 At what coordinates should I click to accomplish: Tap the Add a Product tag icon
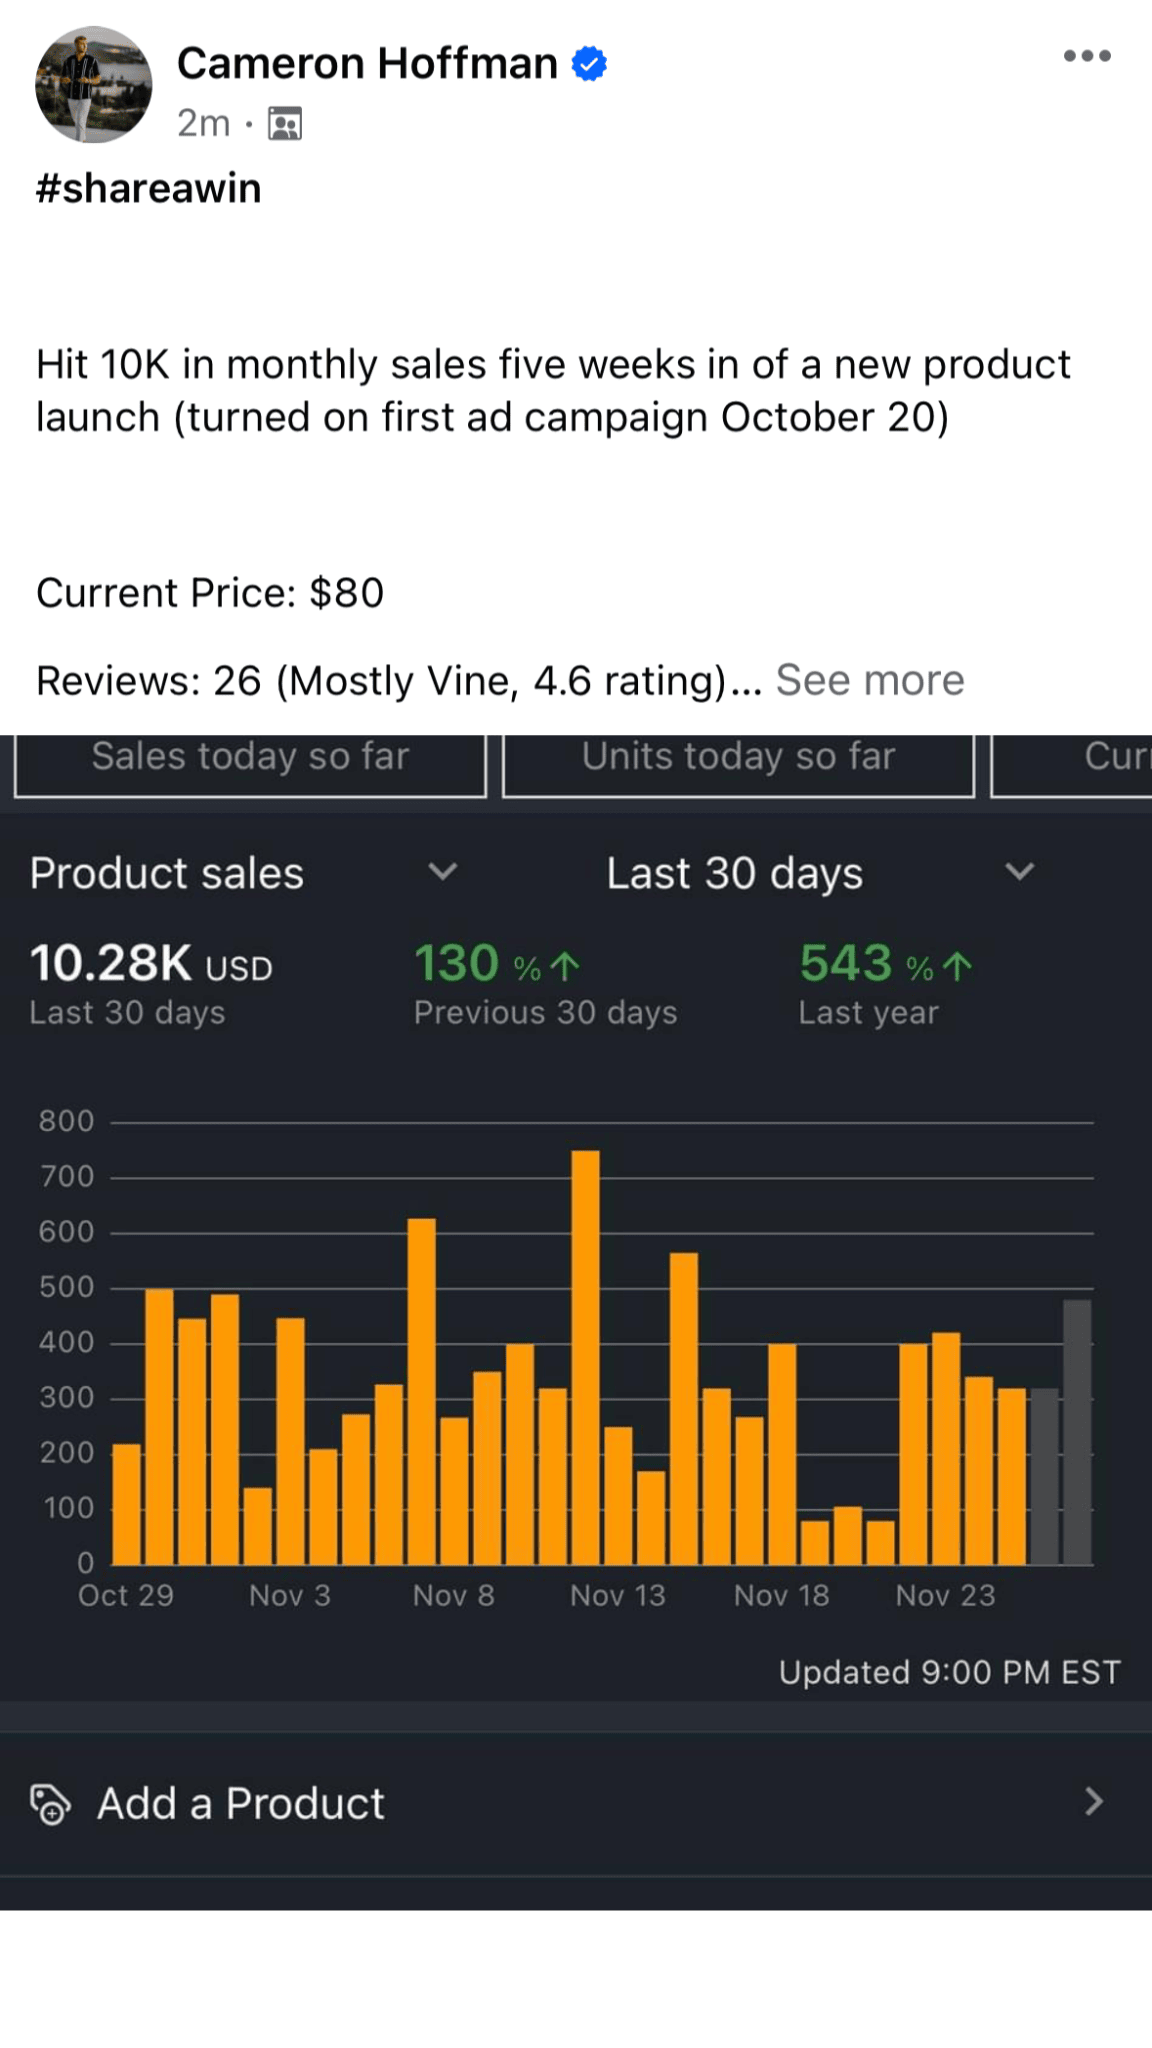50,1804
